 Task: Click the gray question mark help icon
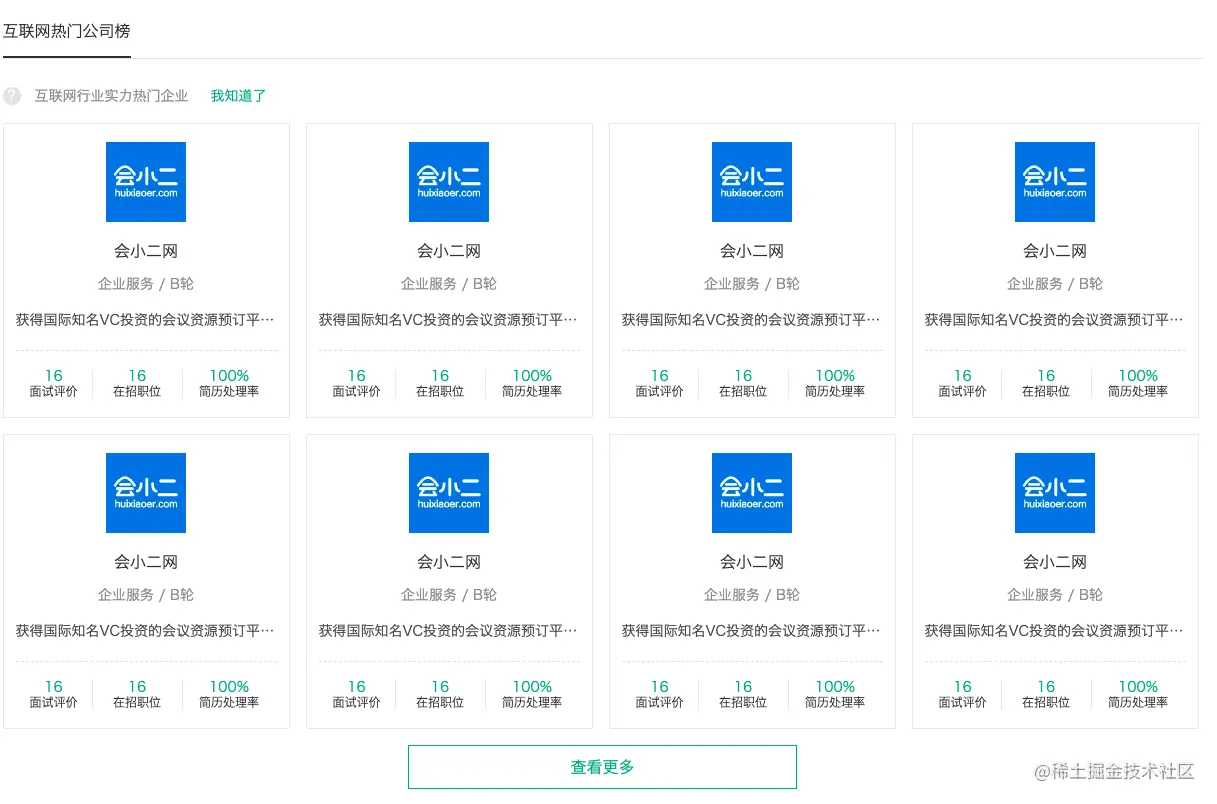pos(12,96)
